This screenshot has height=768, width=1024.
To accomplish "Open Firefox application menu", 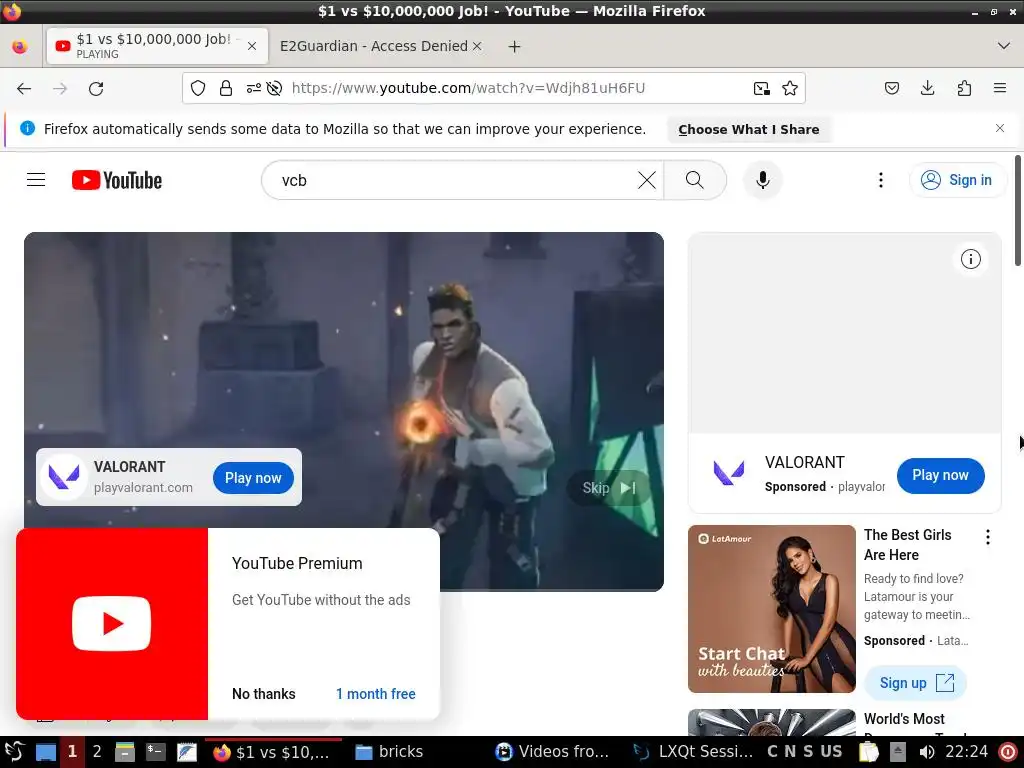I will pos(1000,88).
